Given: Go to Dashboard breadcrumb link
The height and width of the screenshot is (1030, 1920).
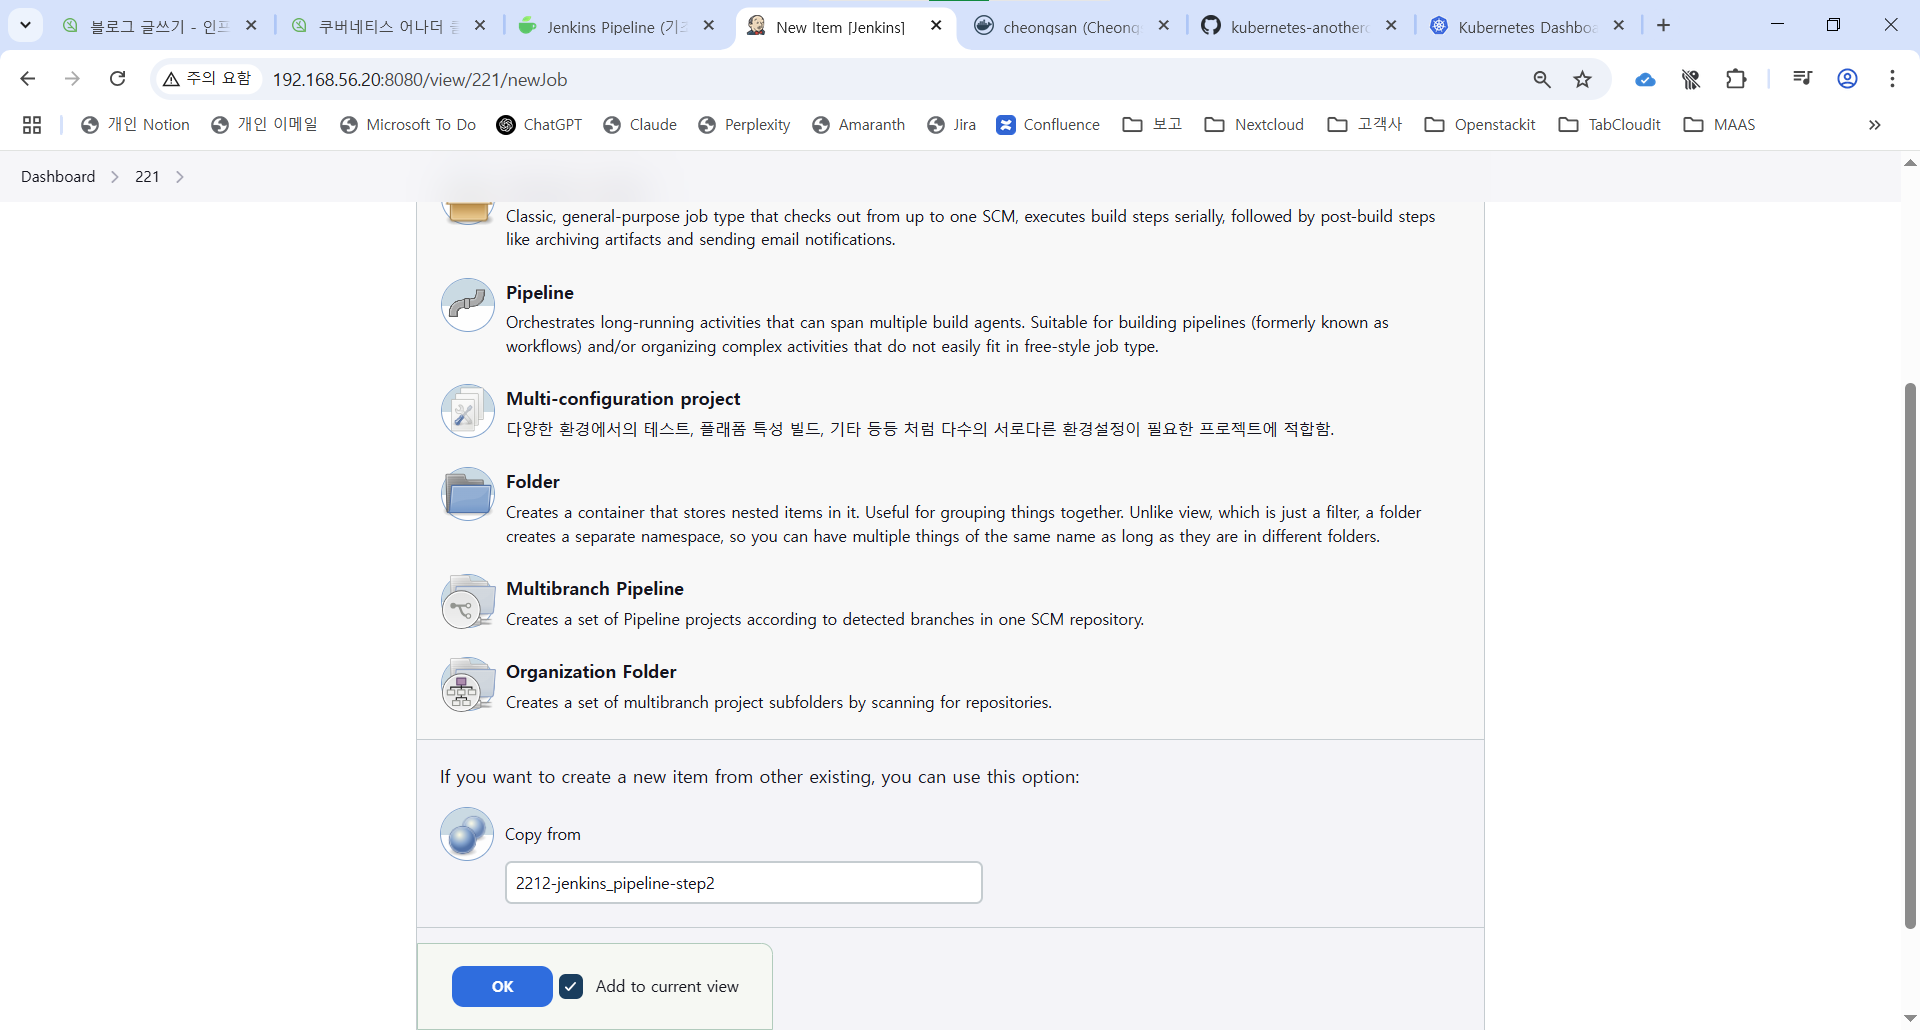Looking at the screenshot, I should point(58,177).
